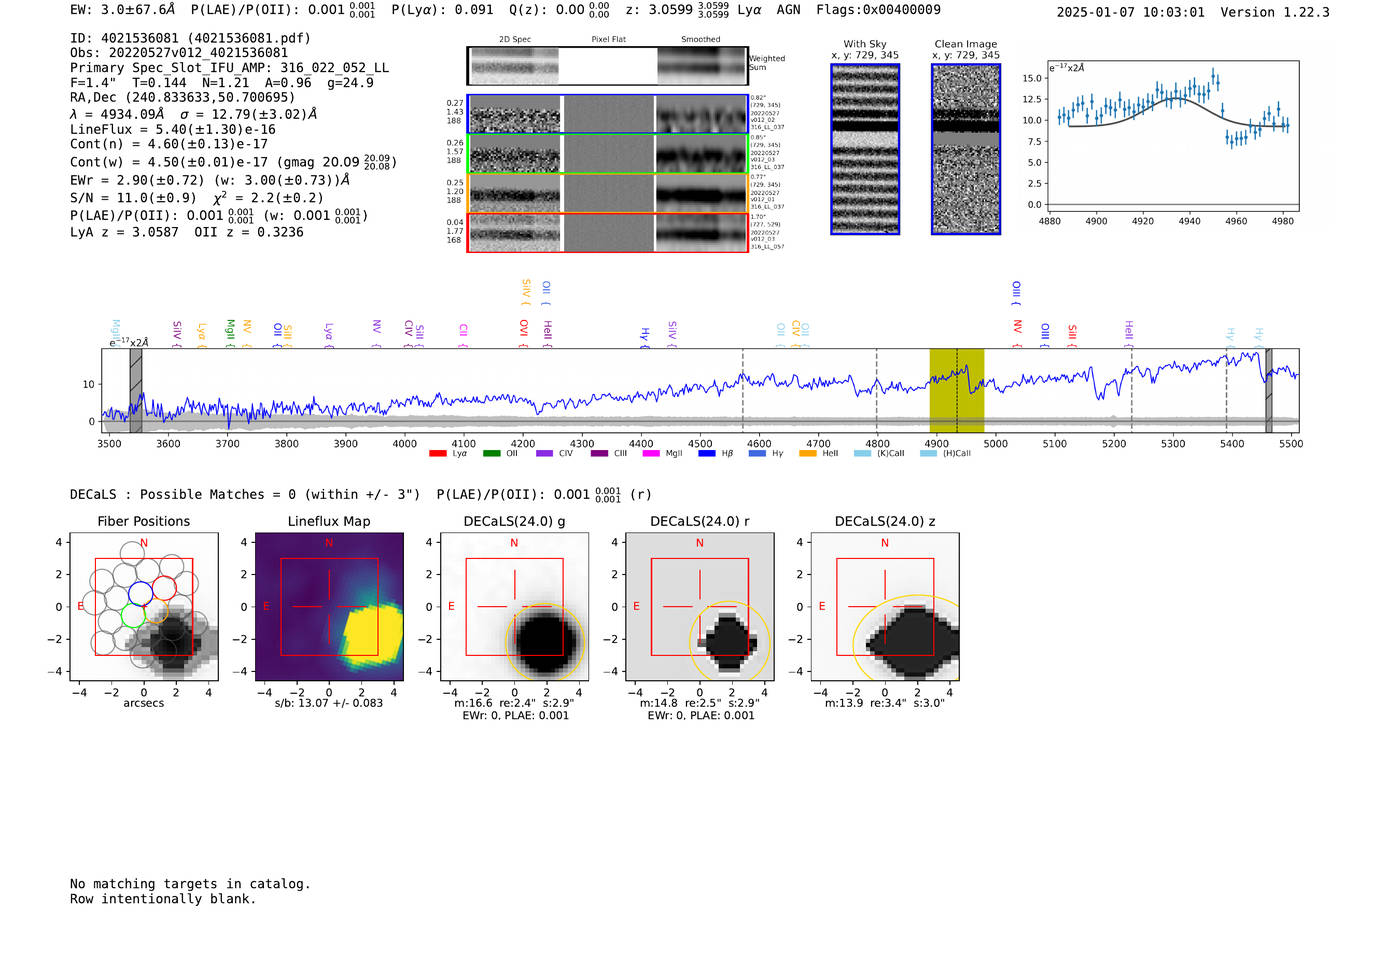Click the EWr = 2.90(±0.72) line

coord(210,181)
